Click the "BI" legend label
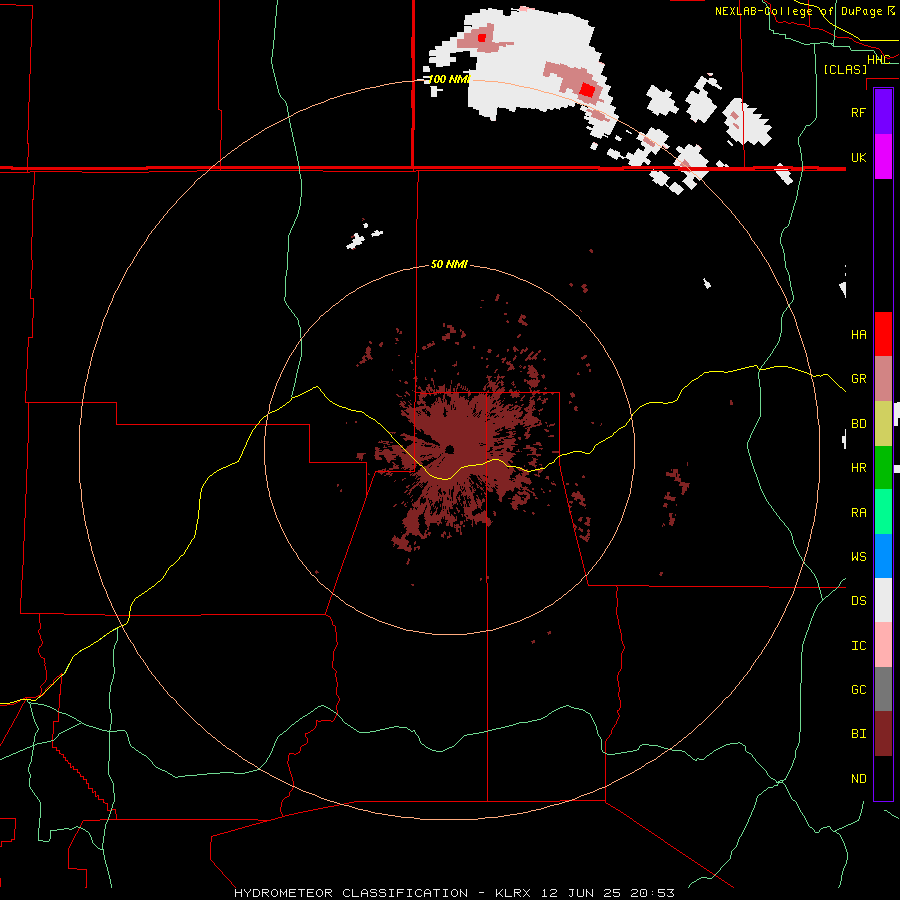The image size is (900, 900). (858, 734)
